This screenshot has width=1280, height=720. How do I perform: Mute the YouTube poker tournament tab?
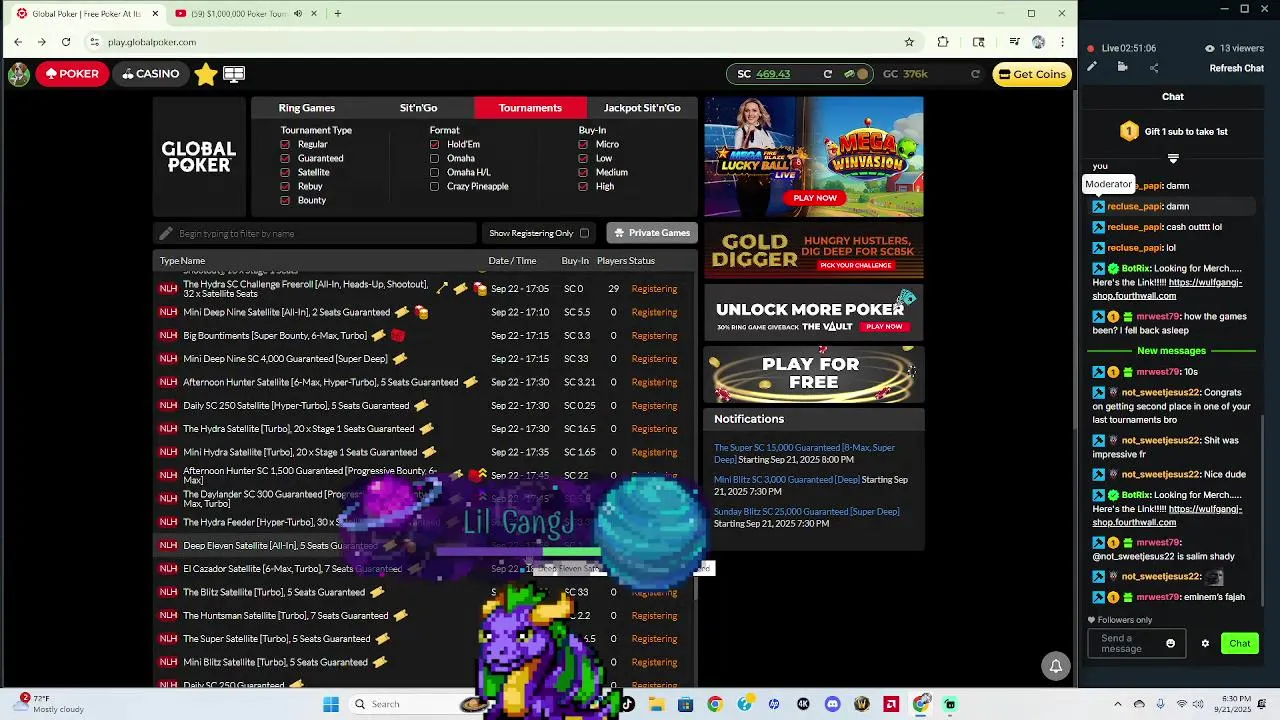(x=297, y=14)
